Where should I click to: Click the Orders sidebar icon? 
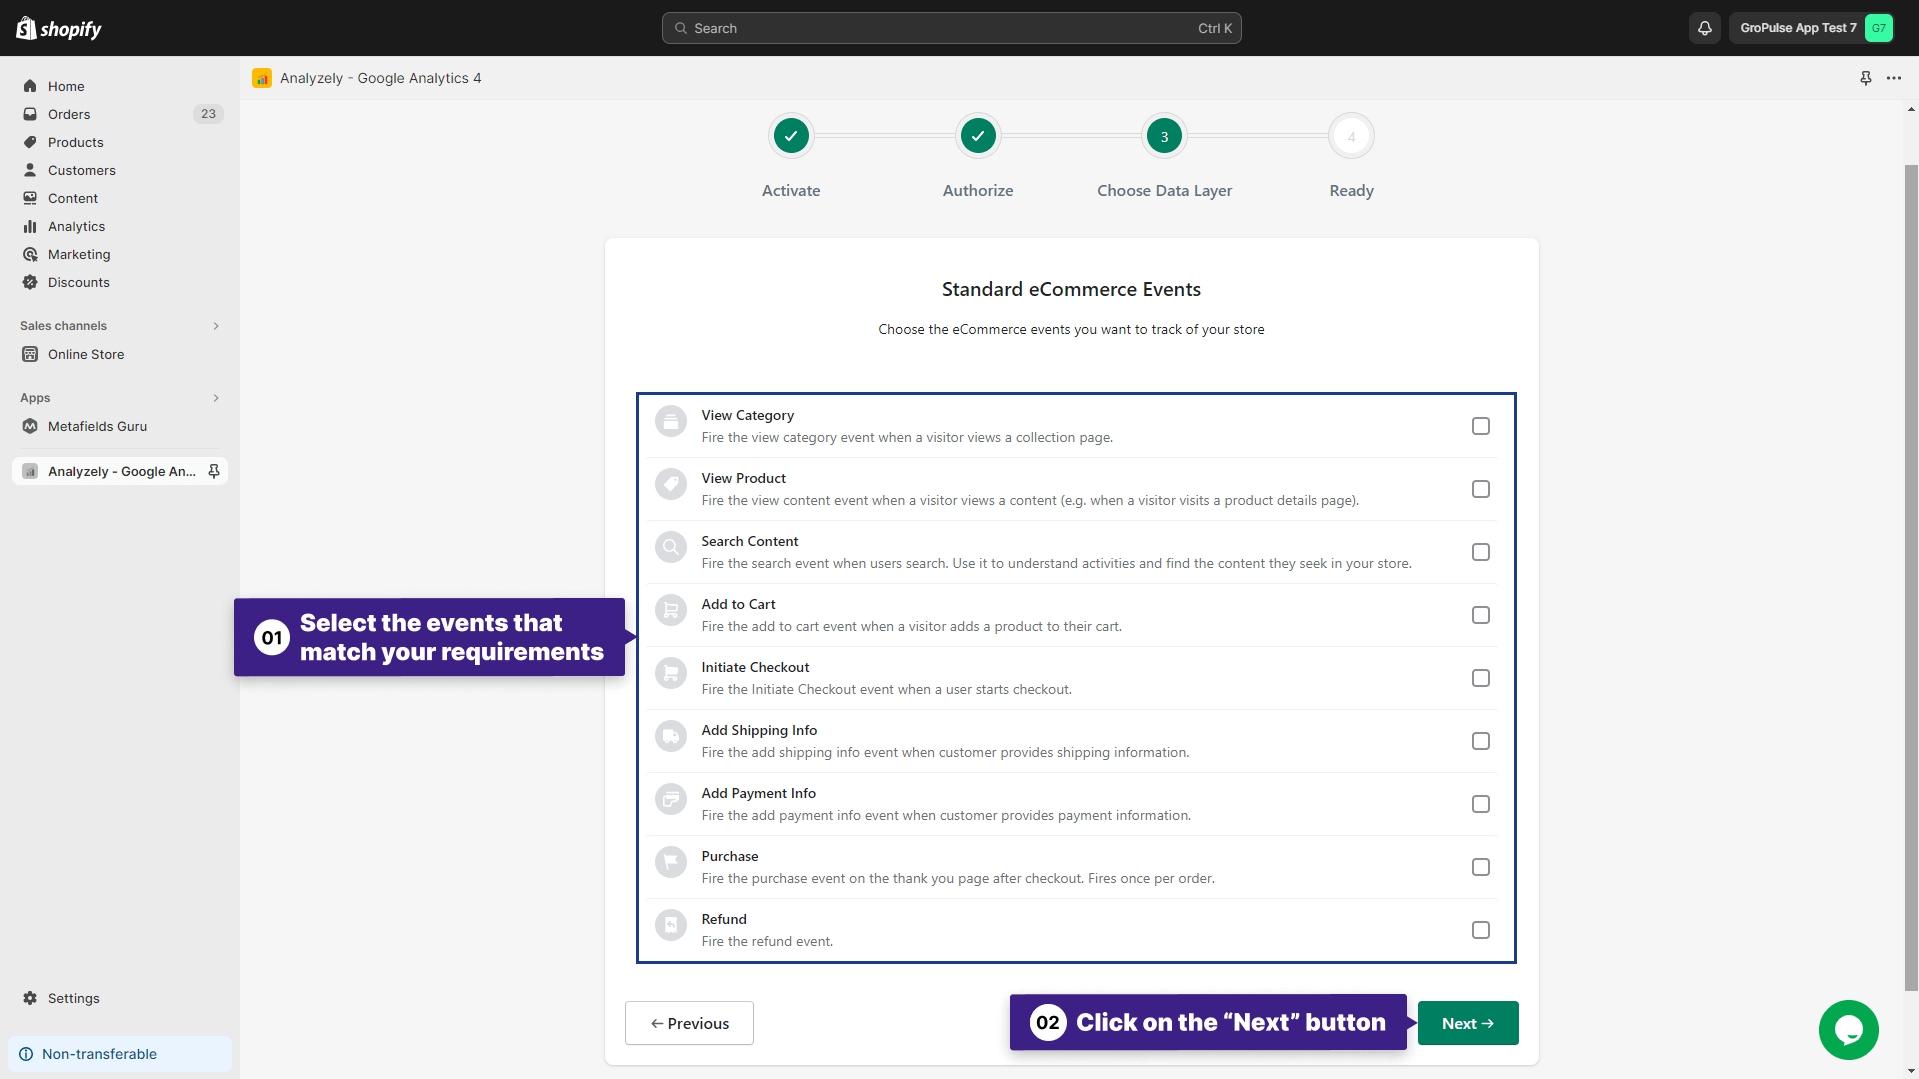(30, 114)
